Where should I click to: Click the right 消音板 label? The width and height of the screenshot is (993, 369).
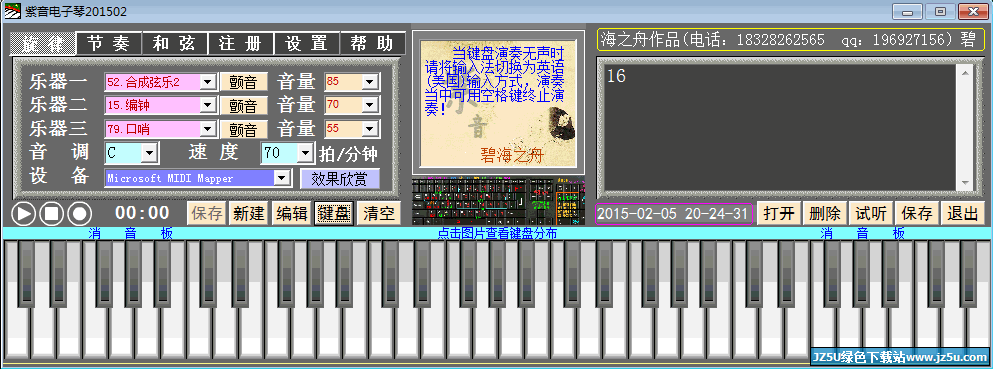click(863, 234)
